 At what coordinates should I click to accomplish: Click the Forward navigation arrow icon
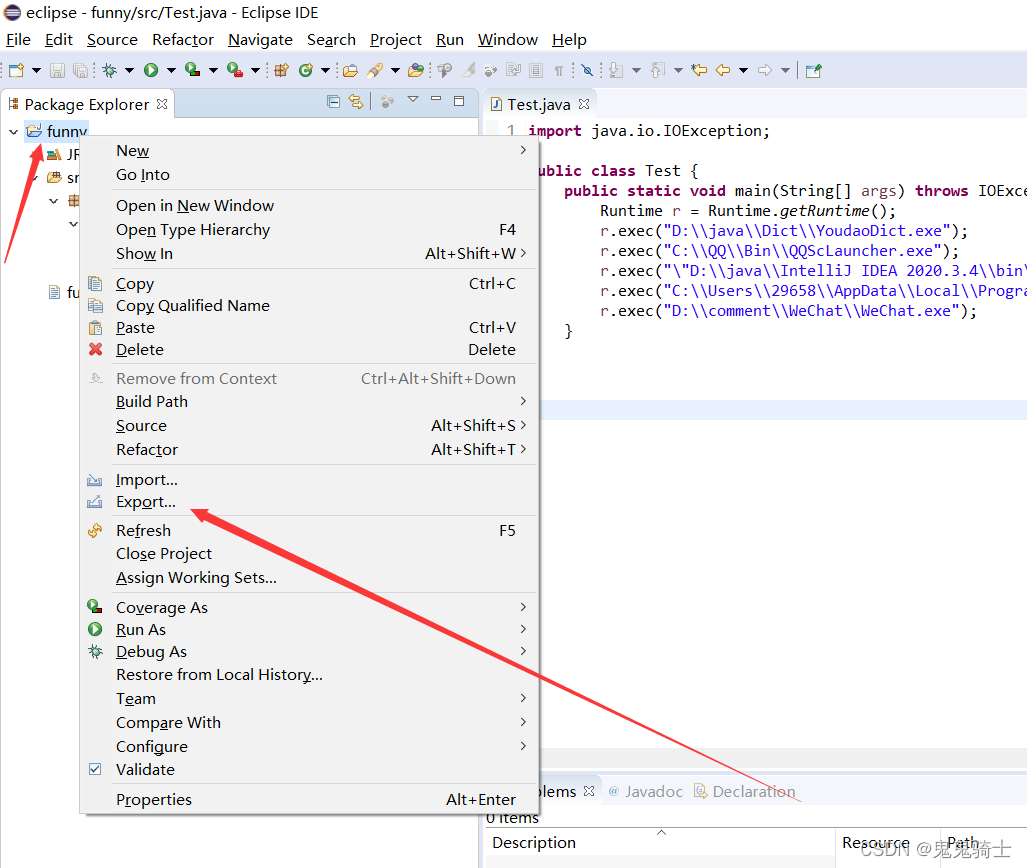[x=764, y=70]
